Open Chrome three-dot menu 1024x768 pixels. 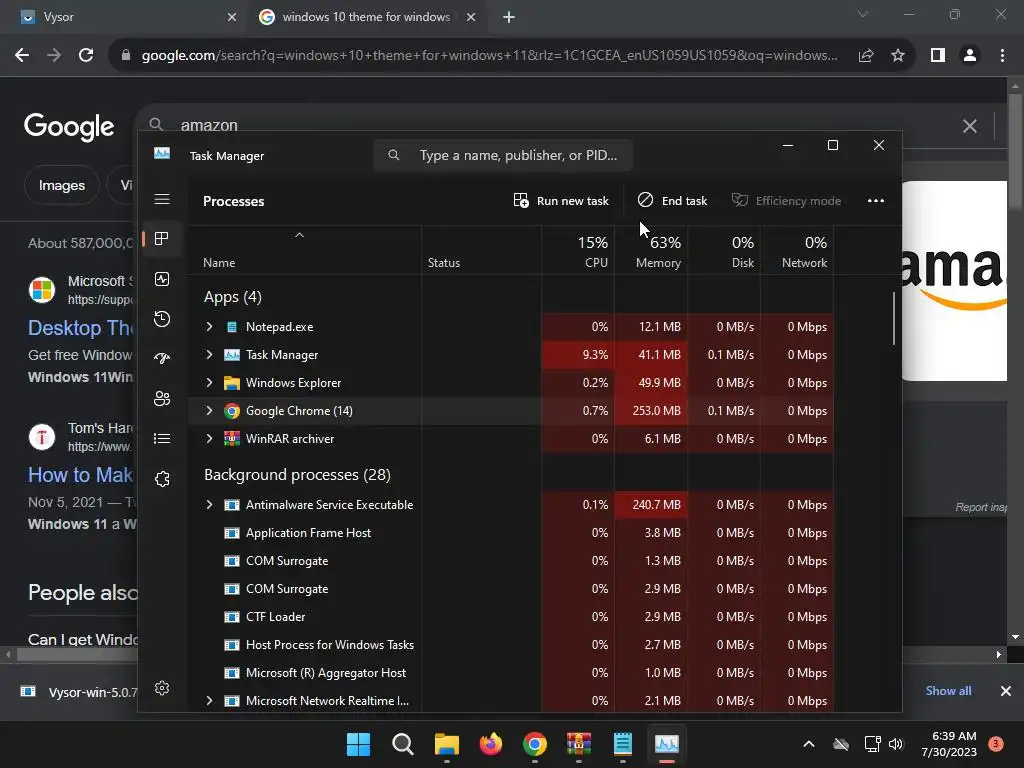click(1002, 56)
